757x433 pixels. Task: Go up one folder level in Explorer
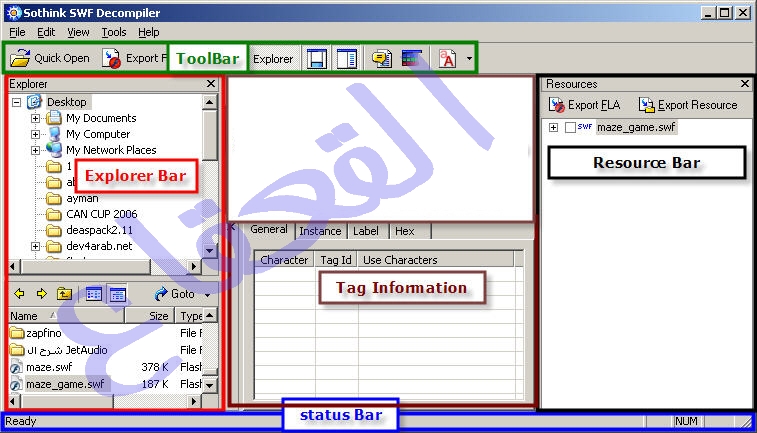tap(64, 294)
